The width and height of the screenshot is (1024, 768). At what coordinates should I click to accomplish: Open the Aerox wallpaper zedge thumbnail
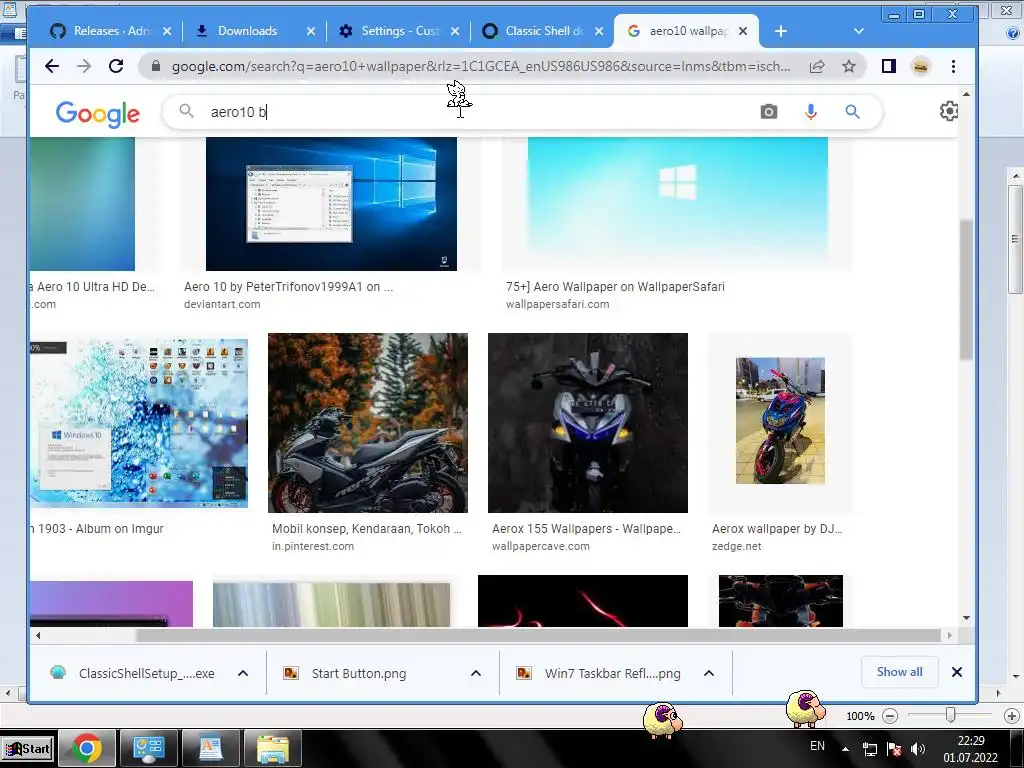[x=780, y=421]
